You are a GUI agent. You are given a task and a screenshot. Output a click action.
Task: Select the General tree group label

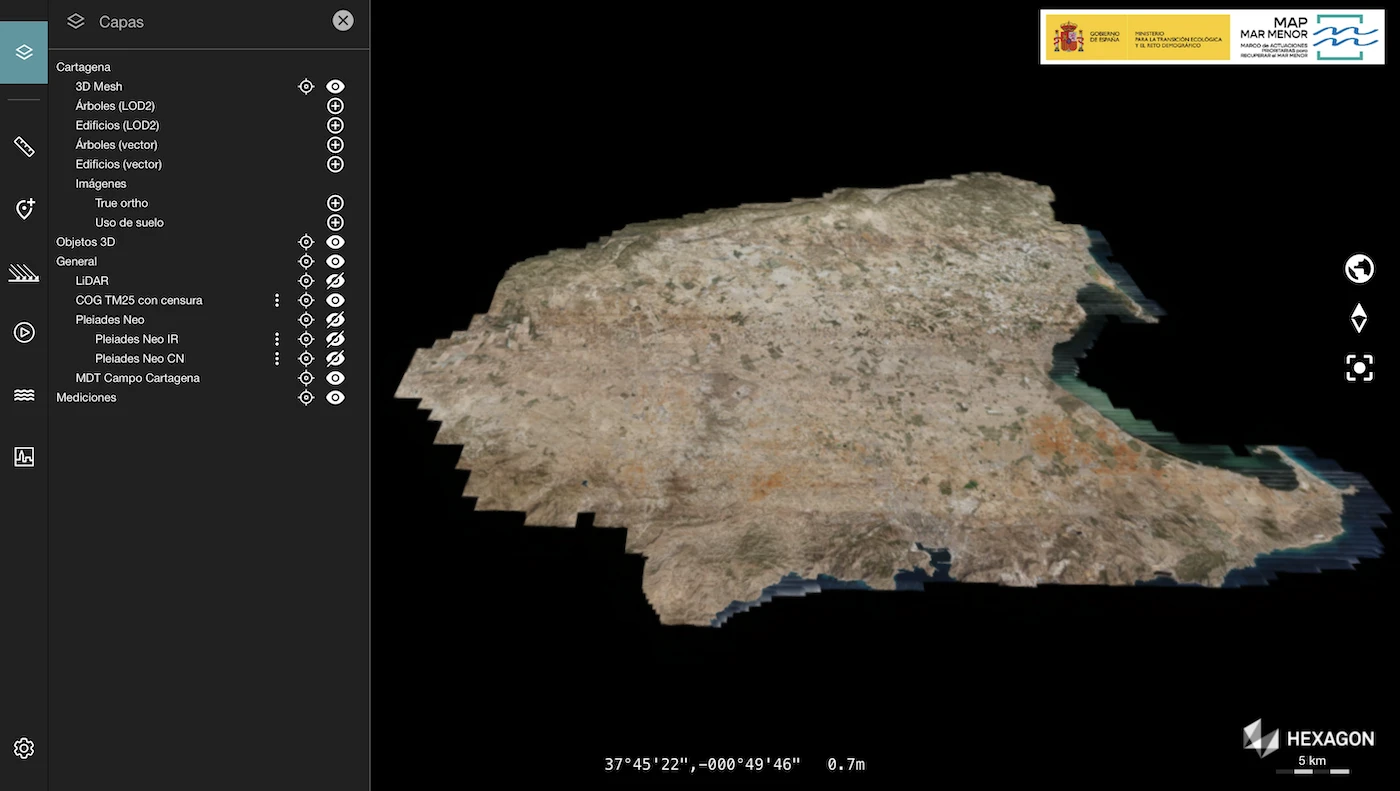tap(76, 261)
